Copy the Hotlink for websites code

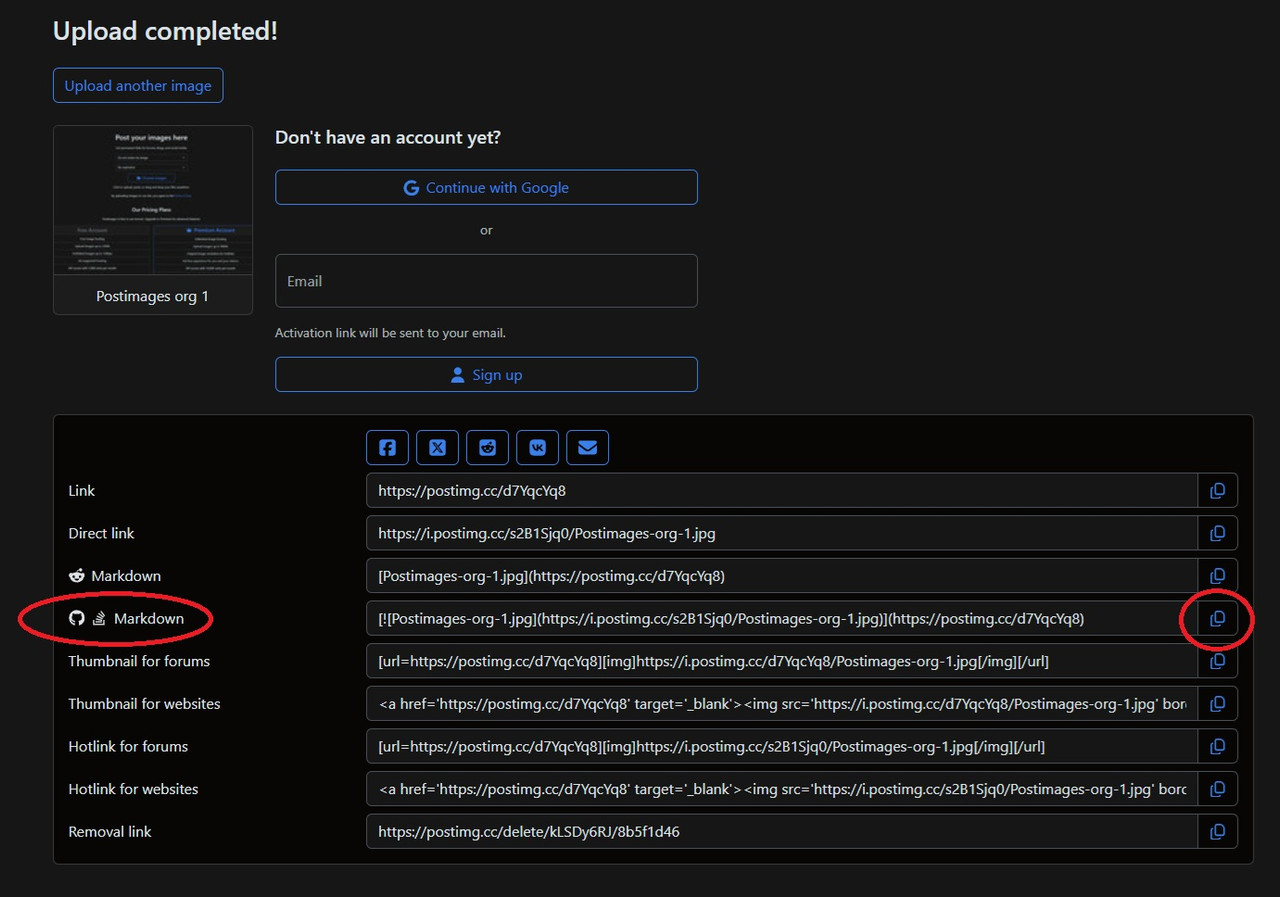click(x=1217, y=789)
